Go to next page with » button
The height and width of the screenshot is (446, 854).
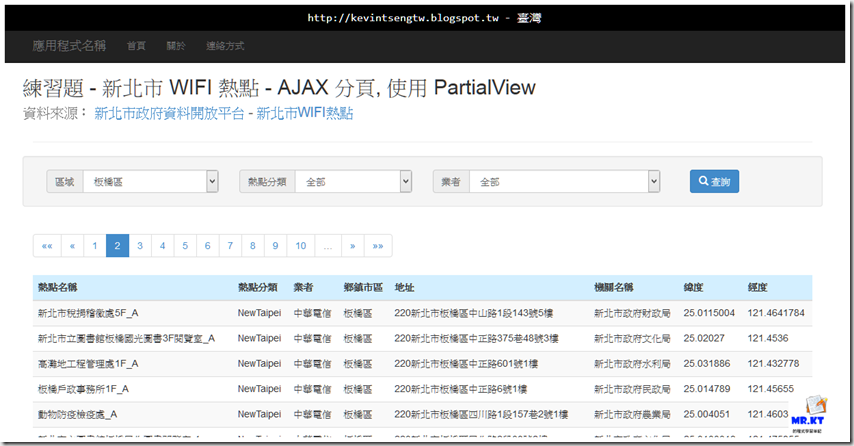[353, 246]
